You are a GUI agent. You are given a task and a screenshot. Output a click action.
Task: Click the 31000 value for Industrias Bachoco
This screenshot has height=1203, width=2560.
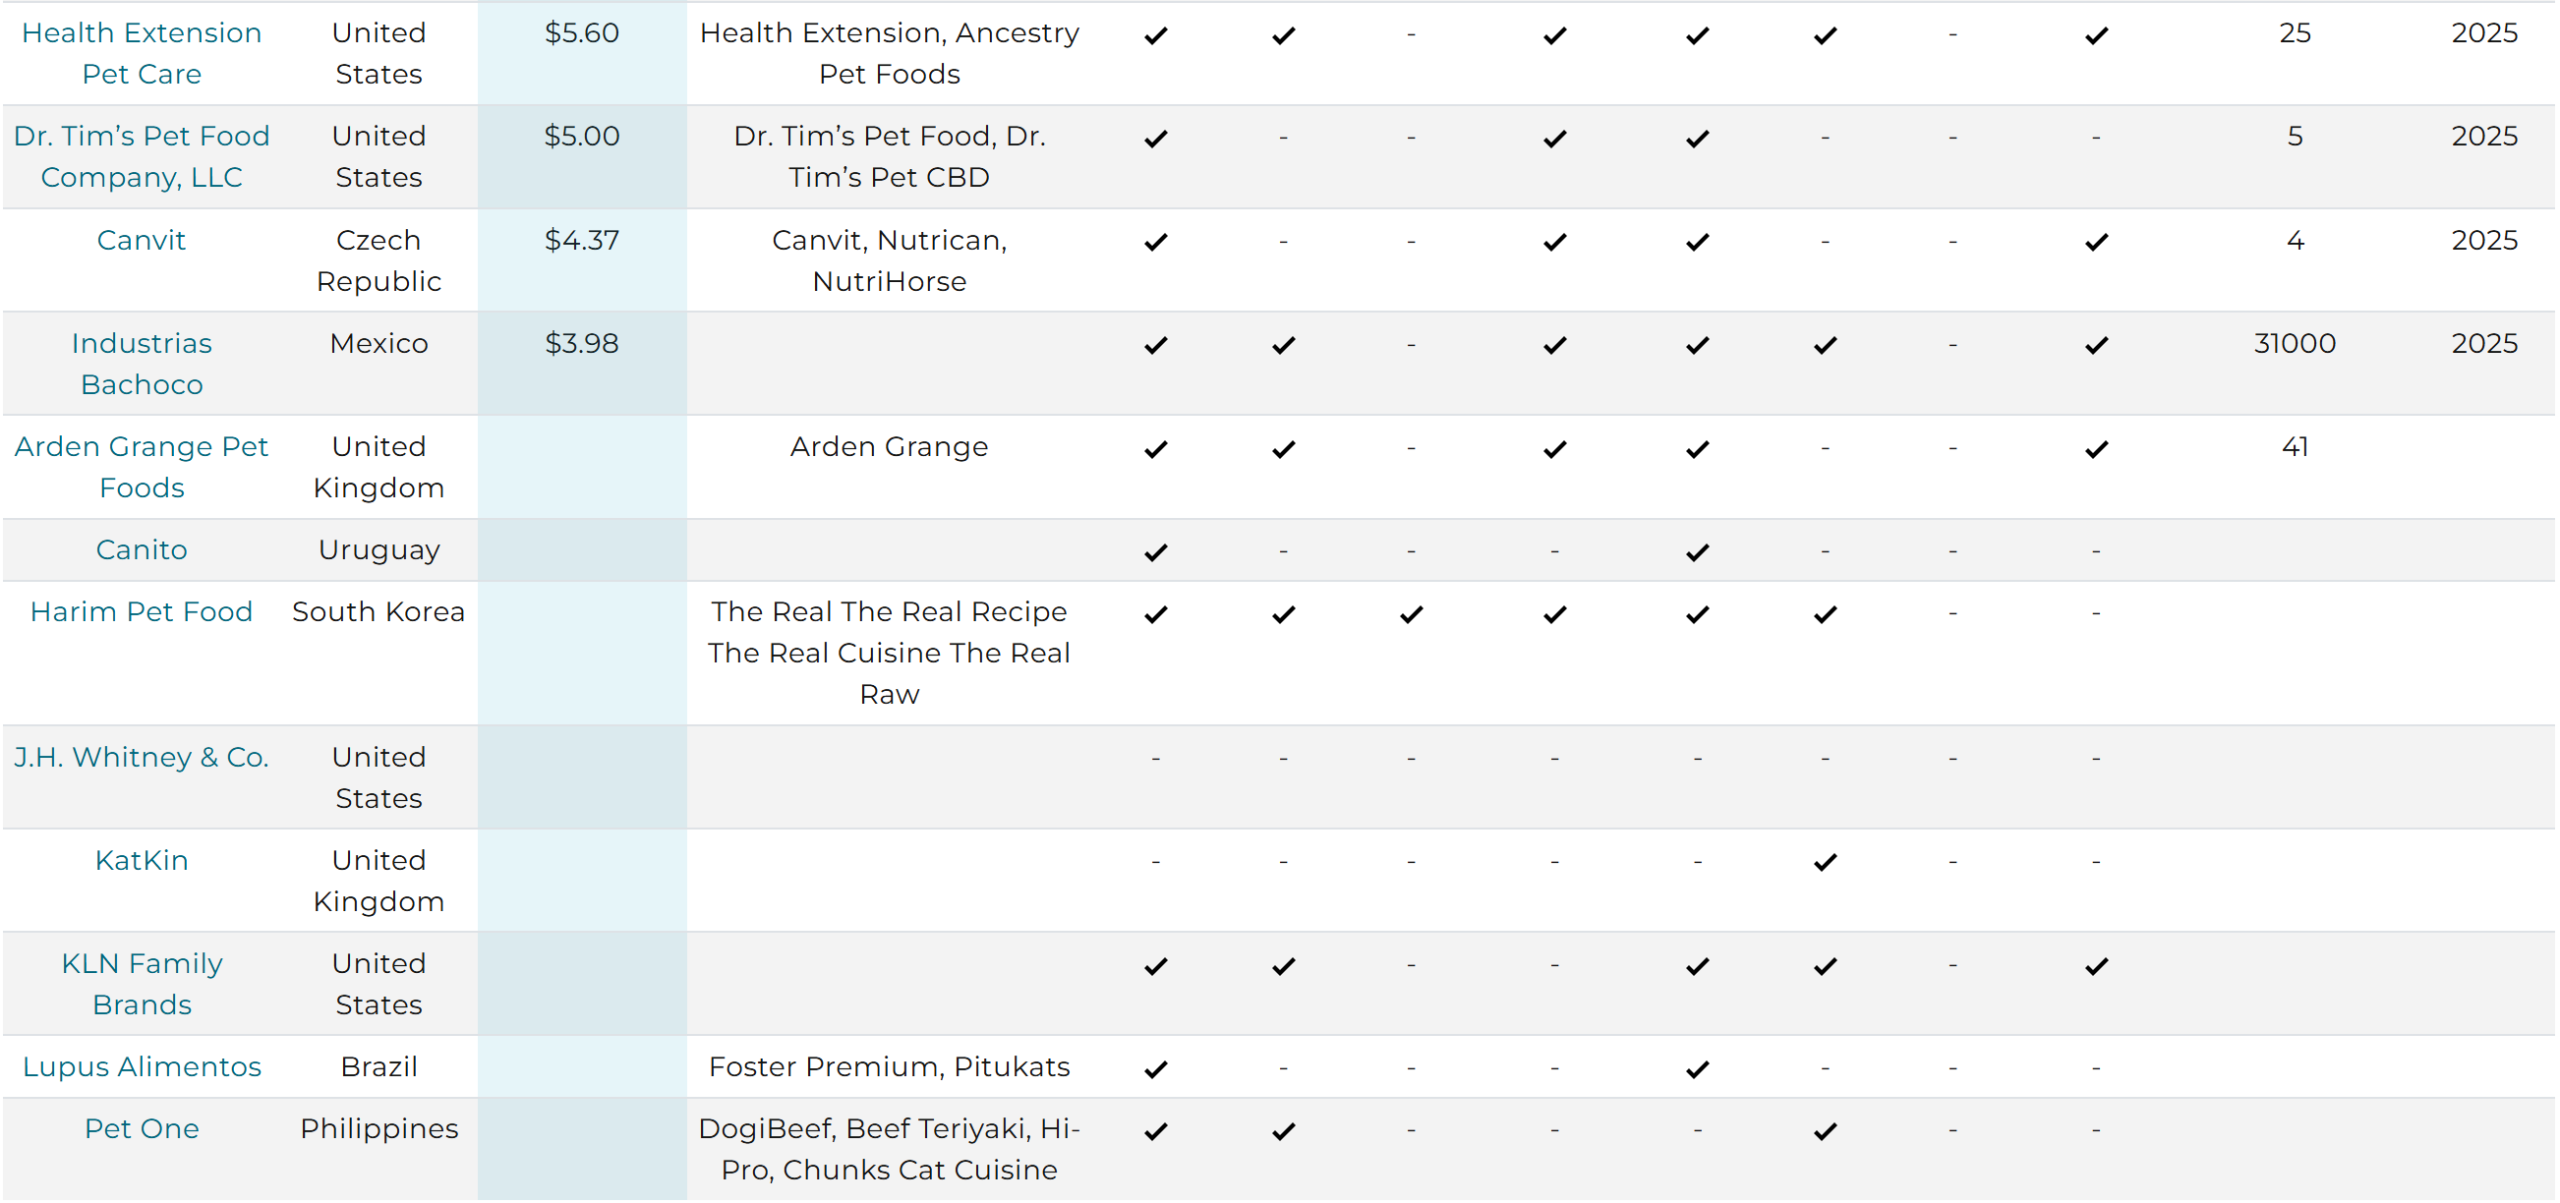click(2295, 344)
